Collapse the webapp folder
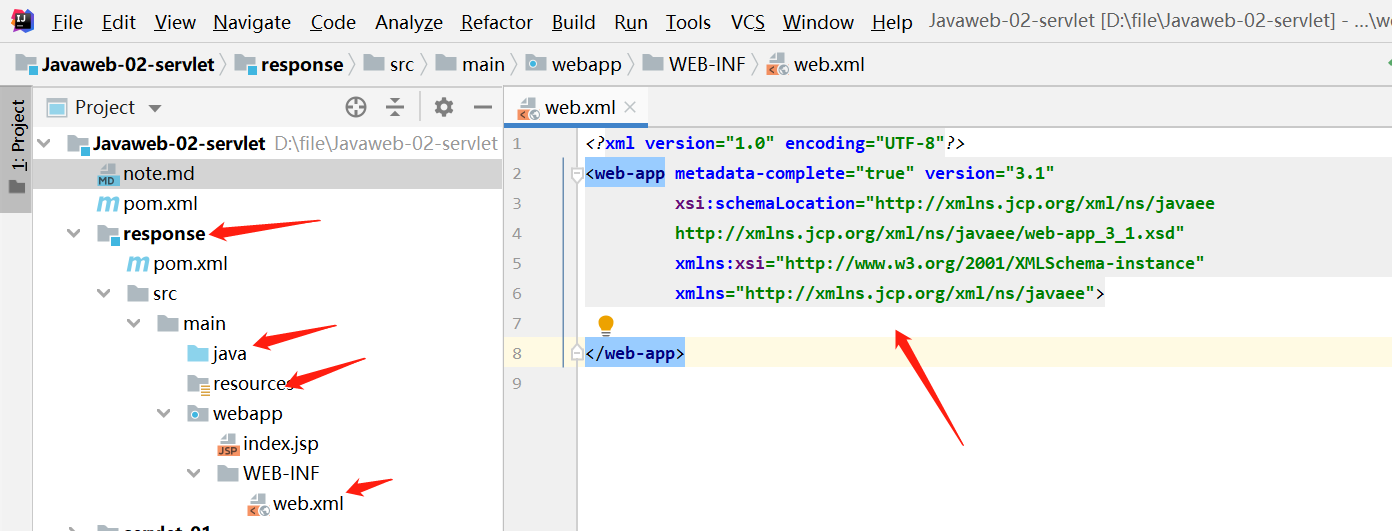 point(163,413)
